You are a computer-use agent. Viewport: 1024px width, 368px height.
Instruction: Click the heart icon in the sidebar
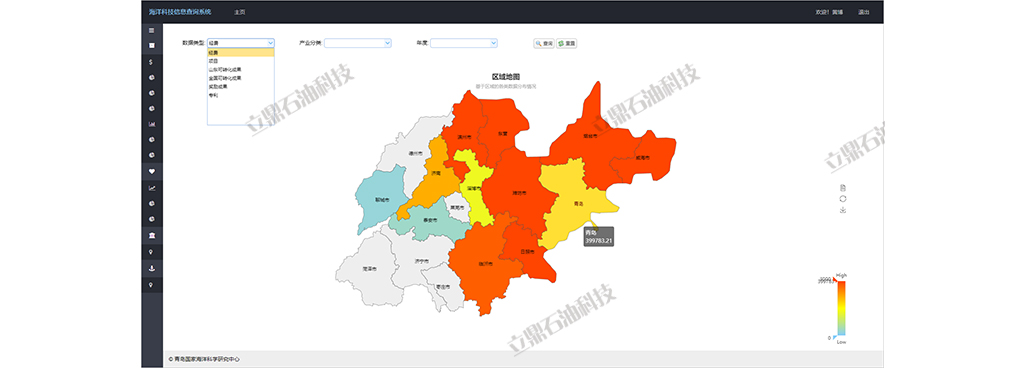tap(152, 172)
